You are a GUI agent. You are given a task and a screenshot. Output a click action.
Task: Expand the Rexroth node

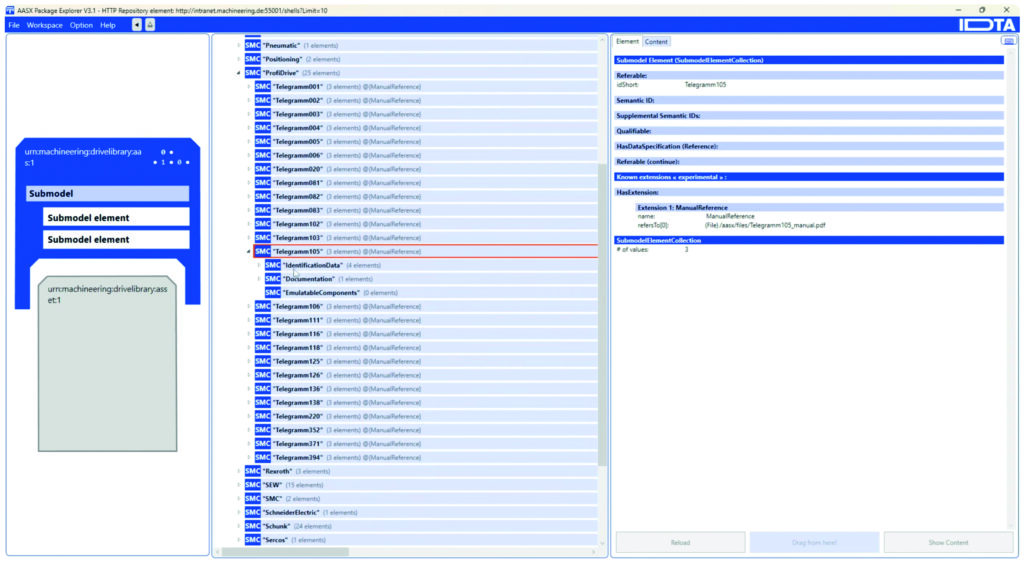point(238,471)
